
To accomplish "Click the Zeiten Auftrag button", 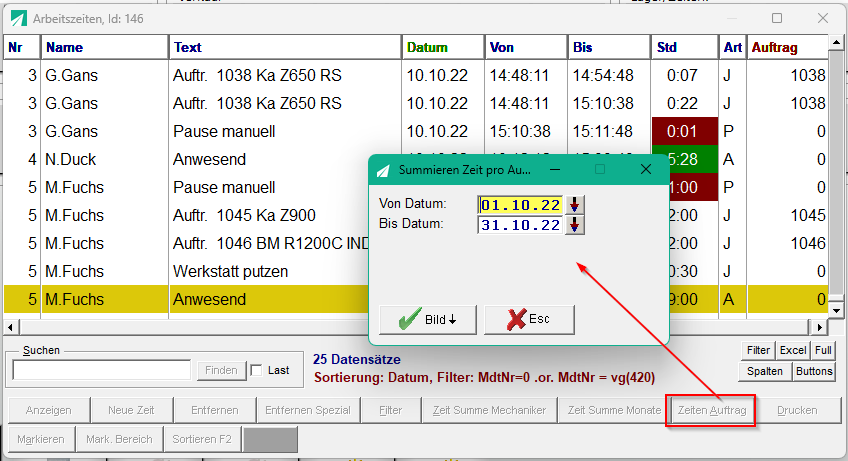I will pos(712,410).
